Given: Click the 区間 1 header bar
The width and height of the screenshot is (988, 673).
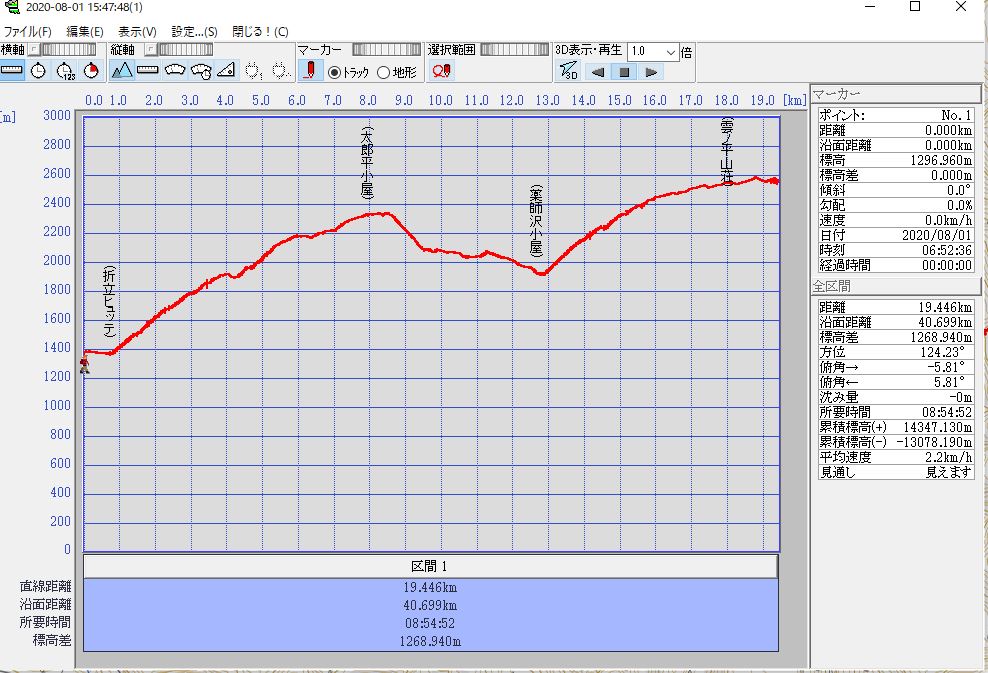Looking at the screenshot, I should click(x=430, y=566).
